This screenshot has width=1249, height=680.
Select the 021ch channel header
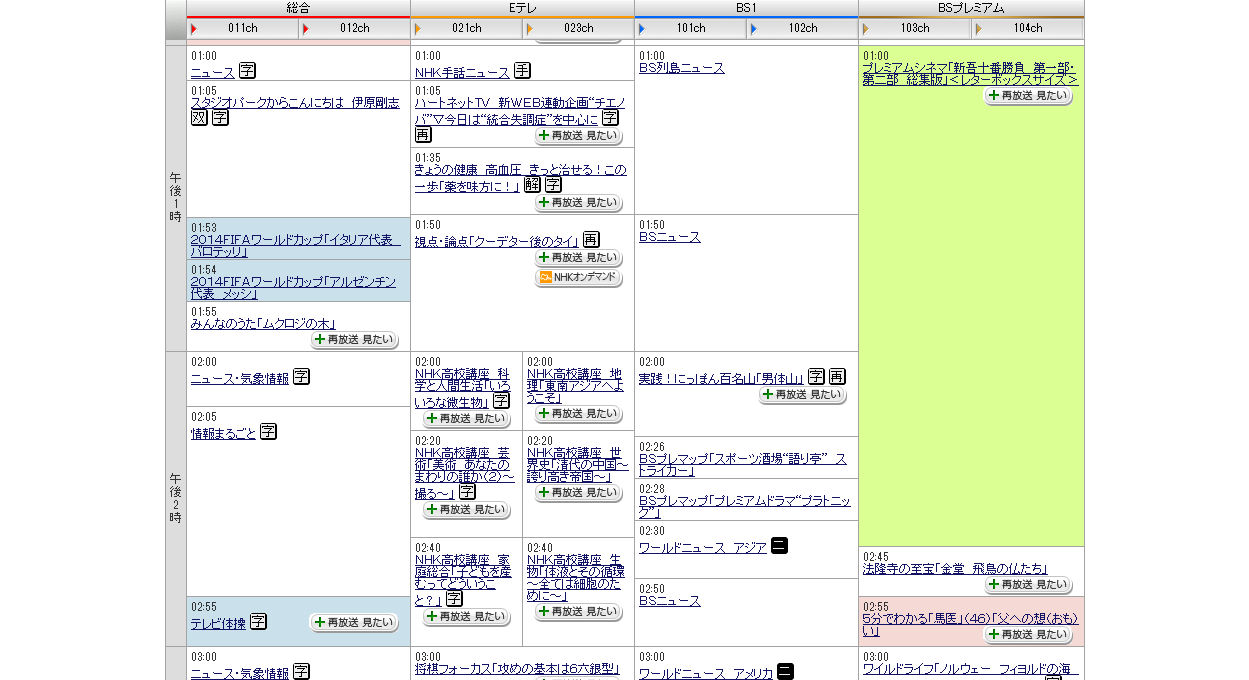(x=466, y=28)
